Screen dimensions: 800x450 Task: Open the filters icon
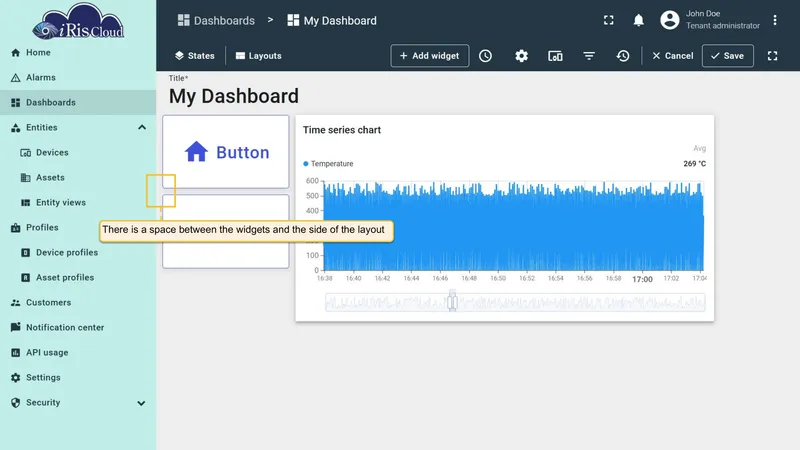pos(589,56)
